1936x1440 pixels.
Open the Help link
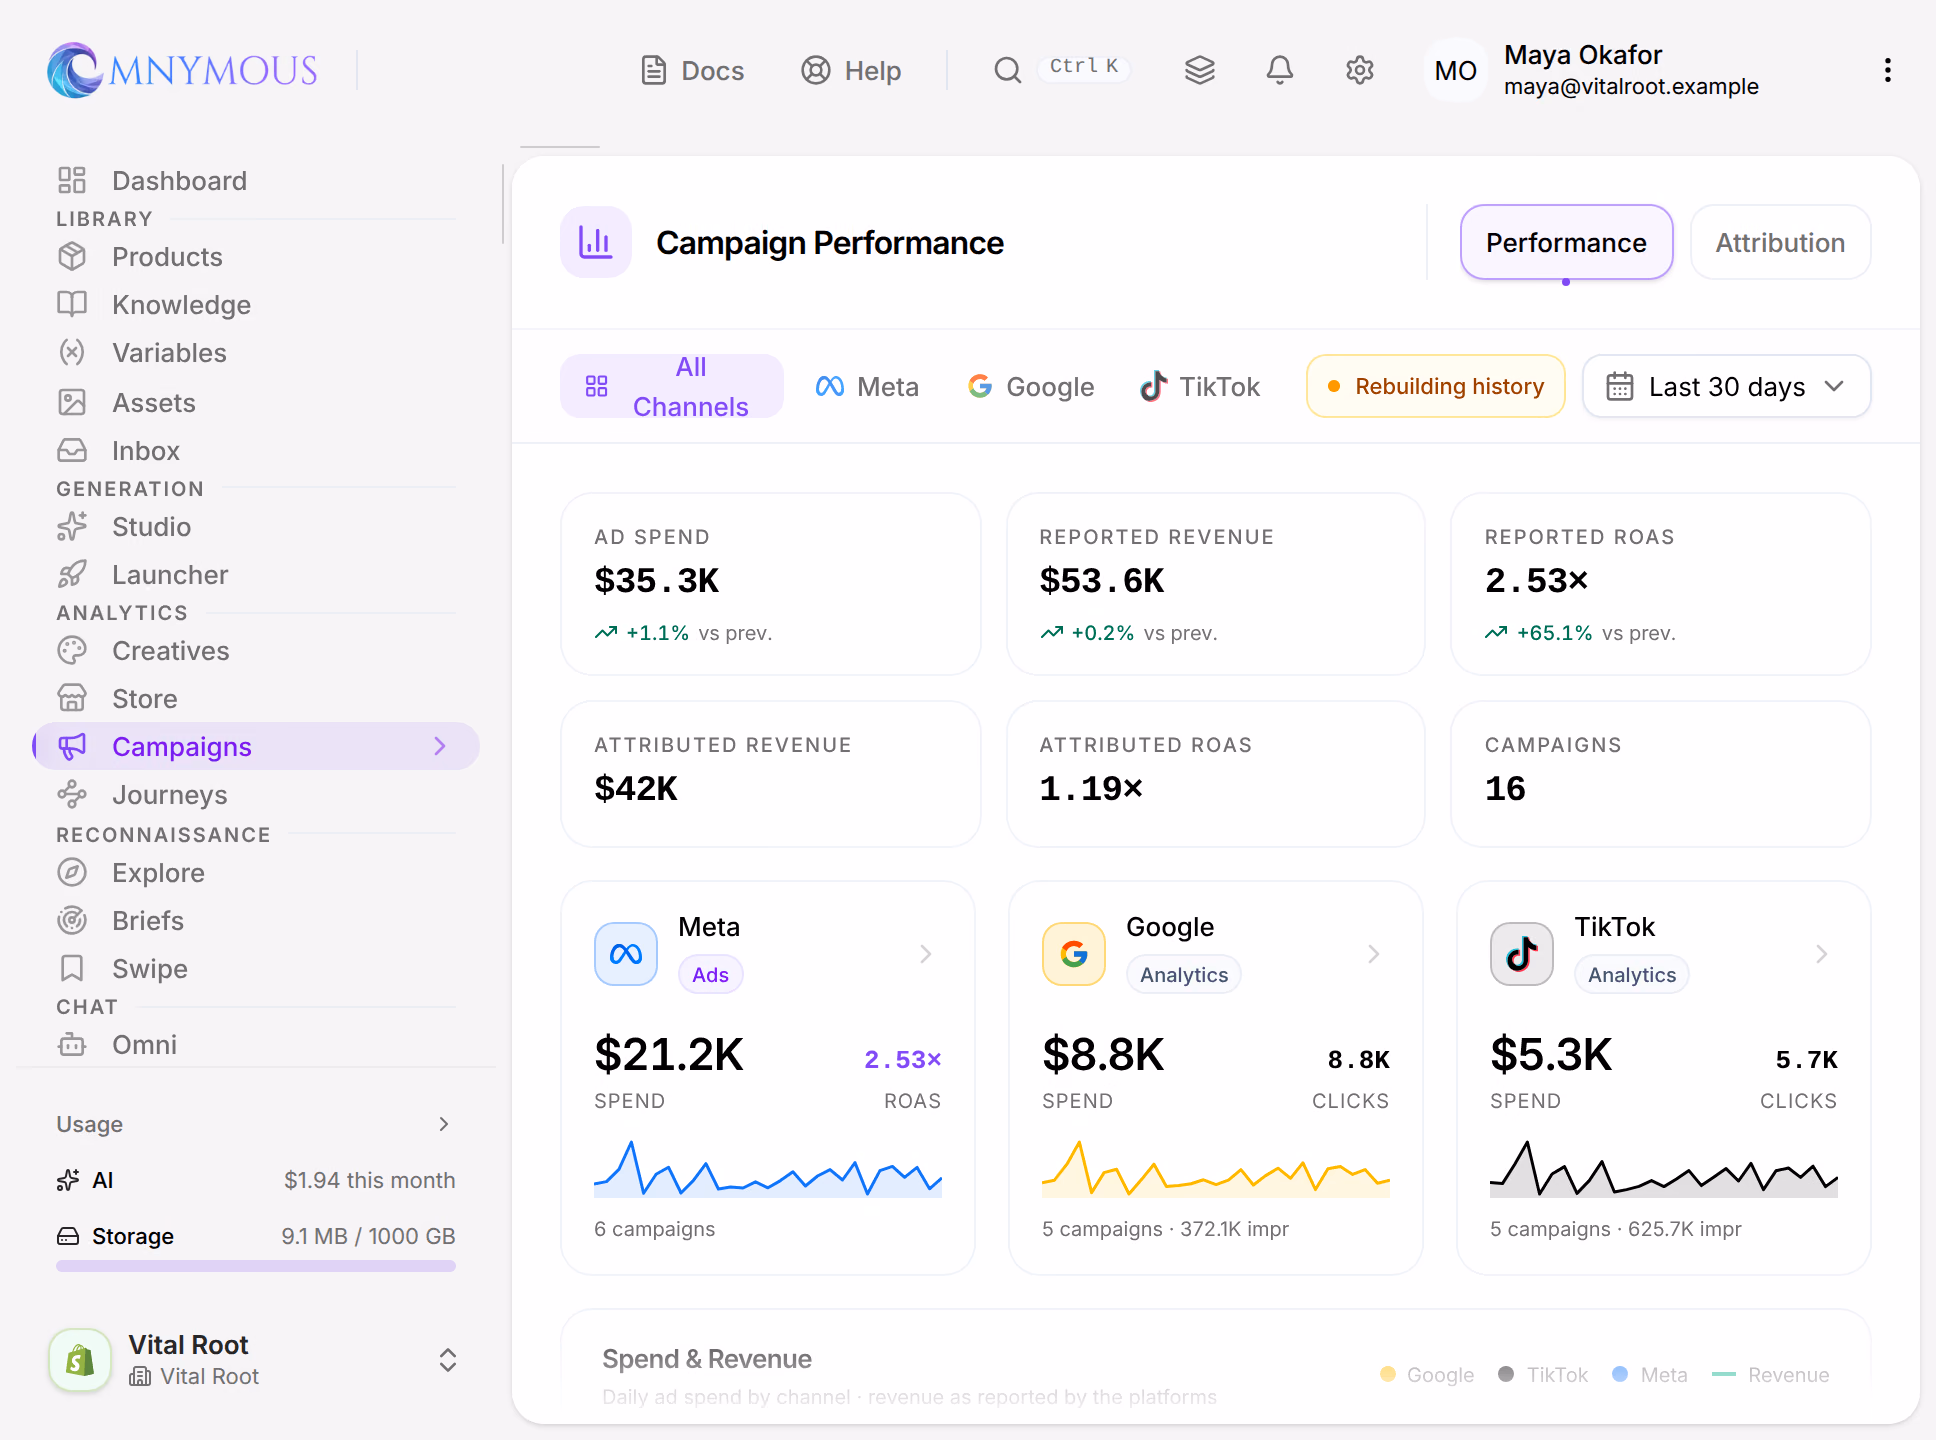tap(851, 70)
